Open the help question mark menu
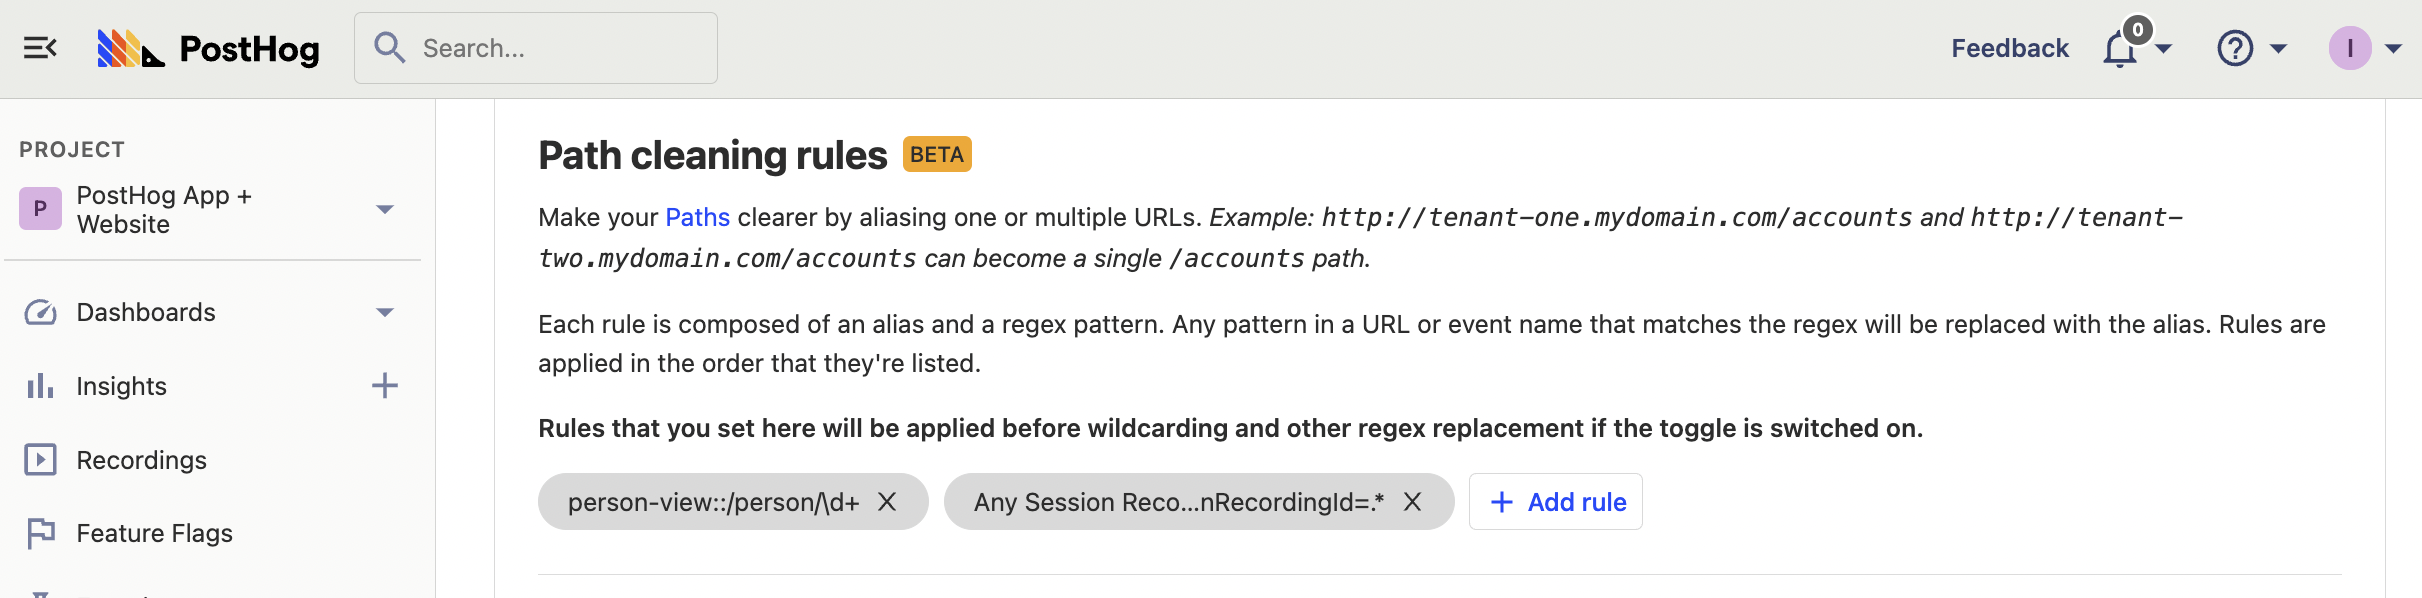The height and width of the screenshot is (598, 2422). pos(2235,48)
